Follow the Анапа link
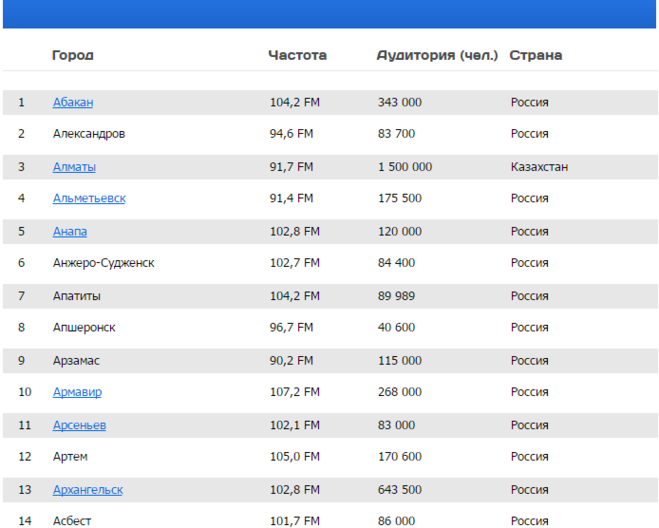 (70, 231)
